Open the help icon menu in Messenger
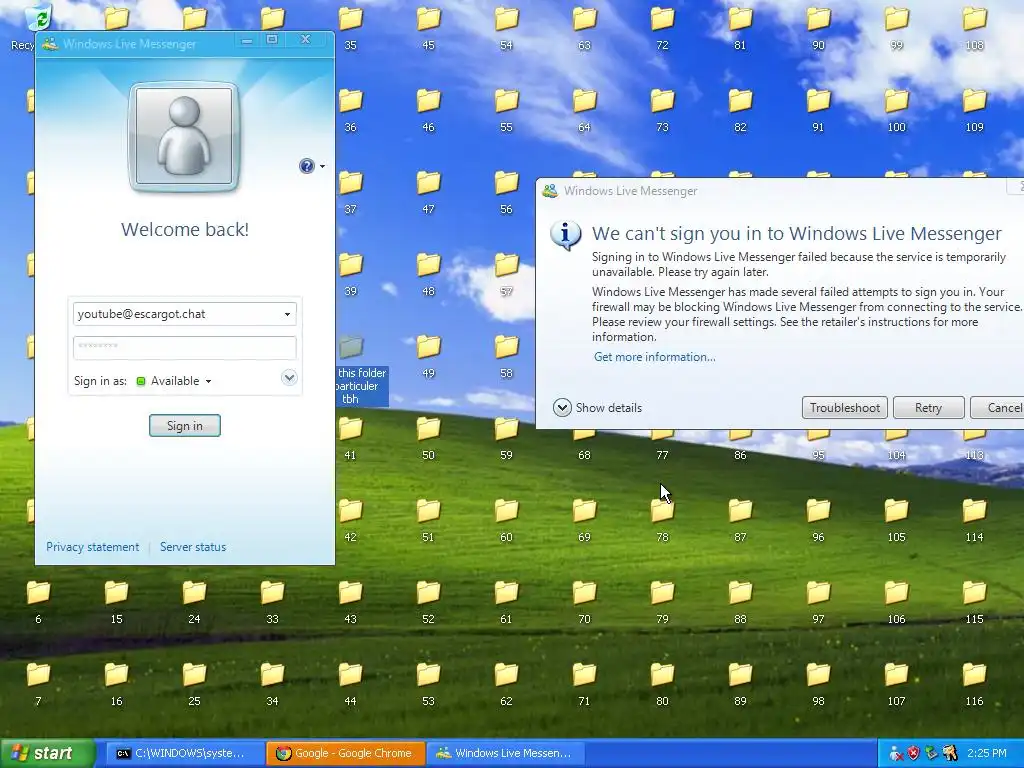1024x768 pixels. 312,166
